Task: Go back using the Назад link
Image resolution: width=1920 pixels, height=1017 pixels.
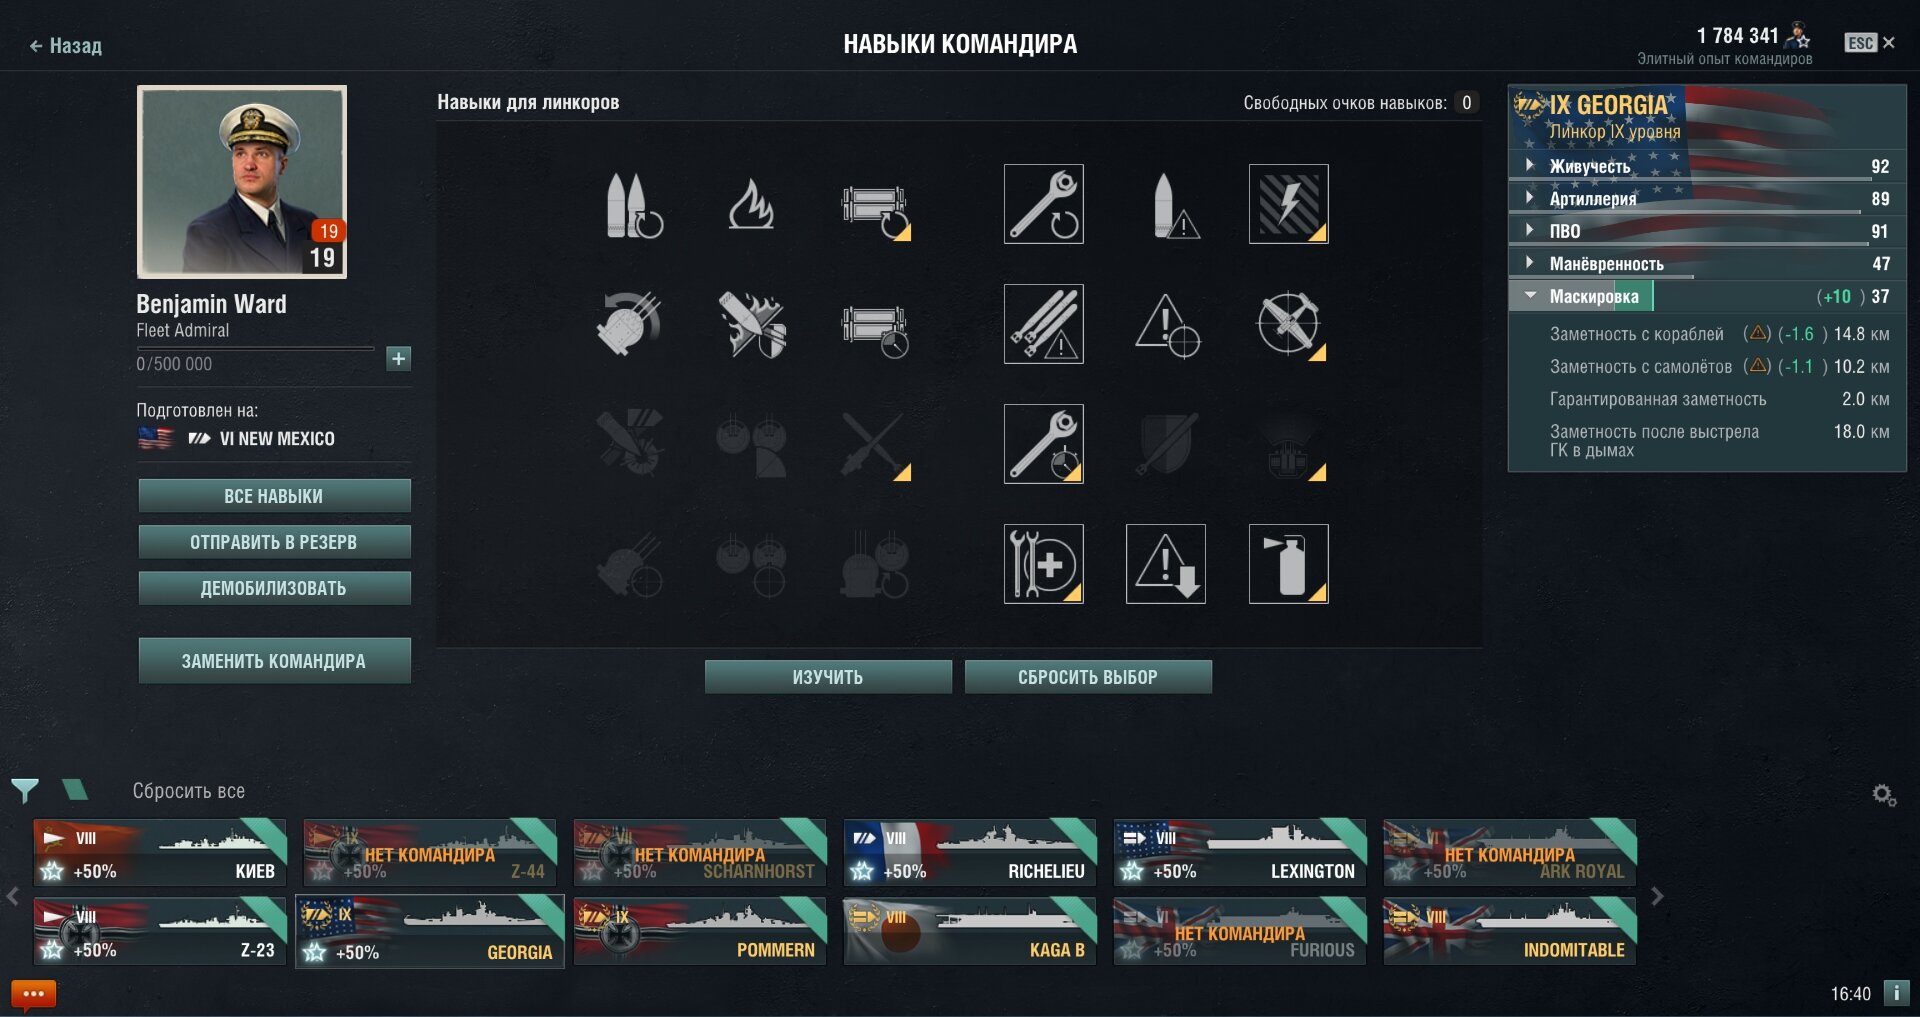Action: 66,45
